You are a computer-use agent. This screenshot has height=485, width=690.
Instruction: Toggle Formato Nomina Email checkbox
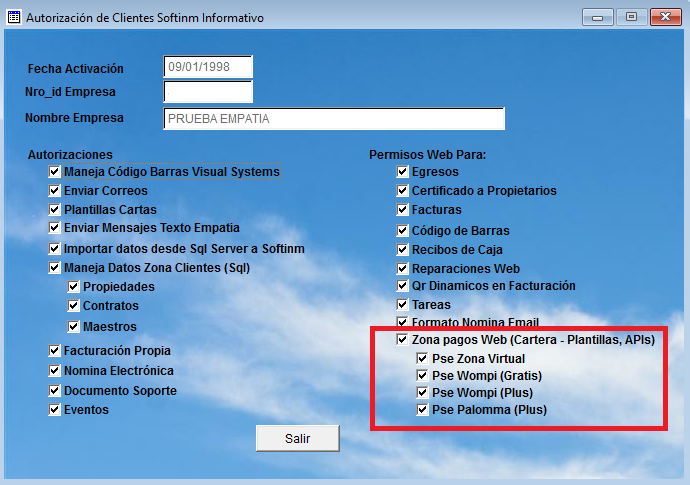[x=402, y=322]
